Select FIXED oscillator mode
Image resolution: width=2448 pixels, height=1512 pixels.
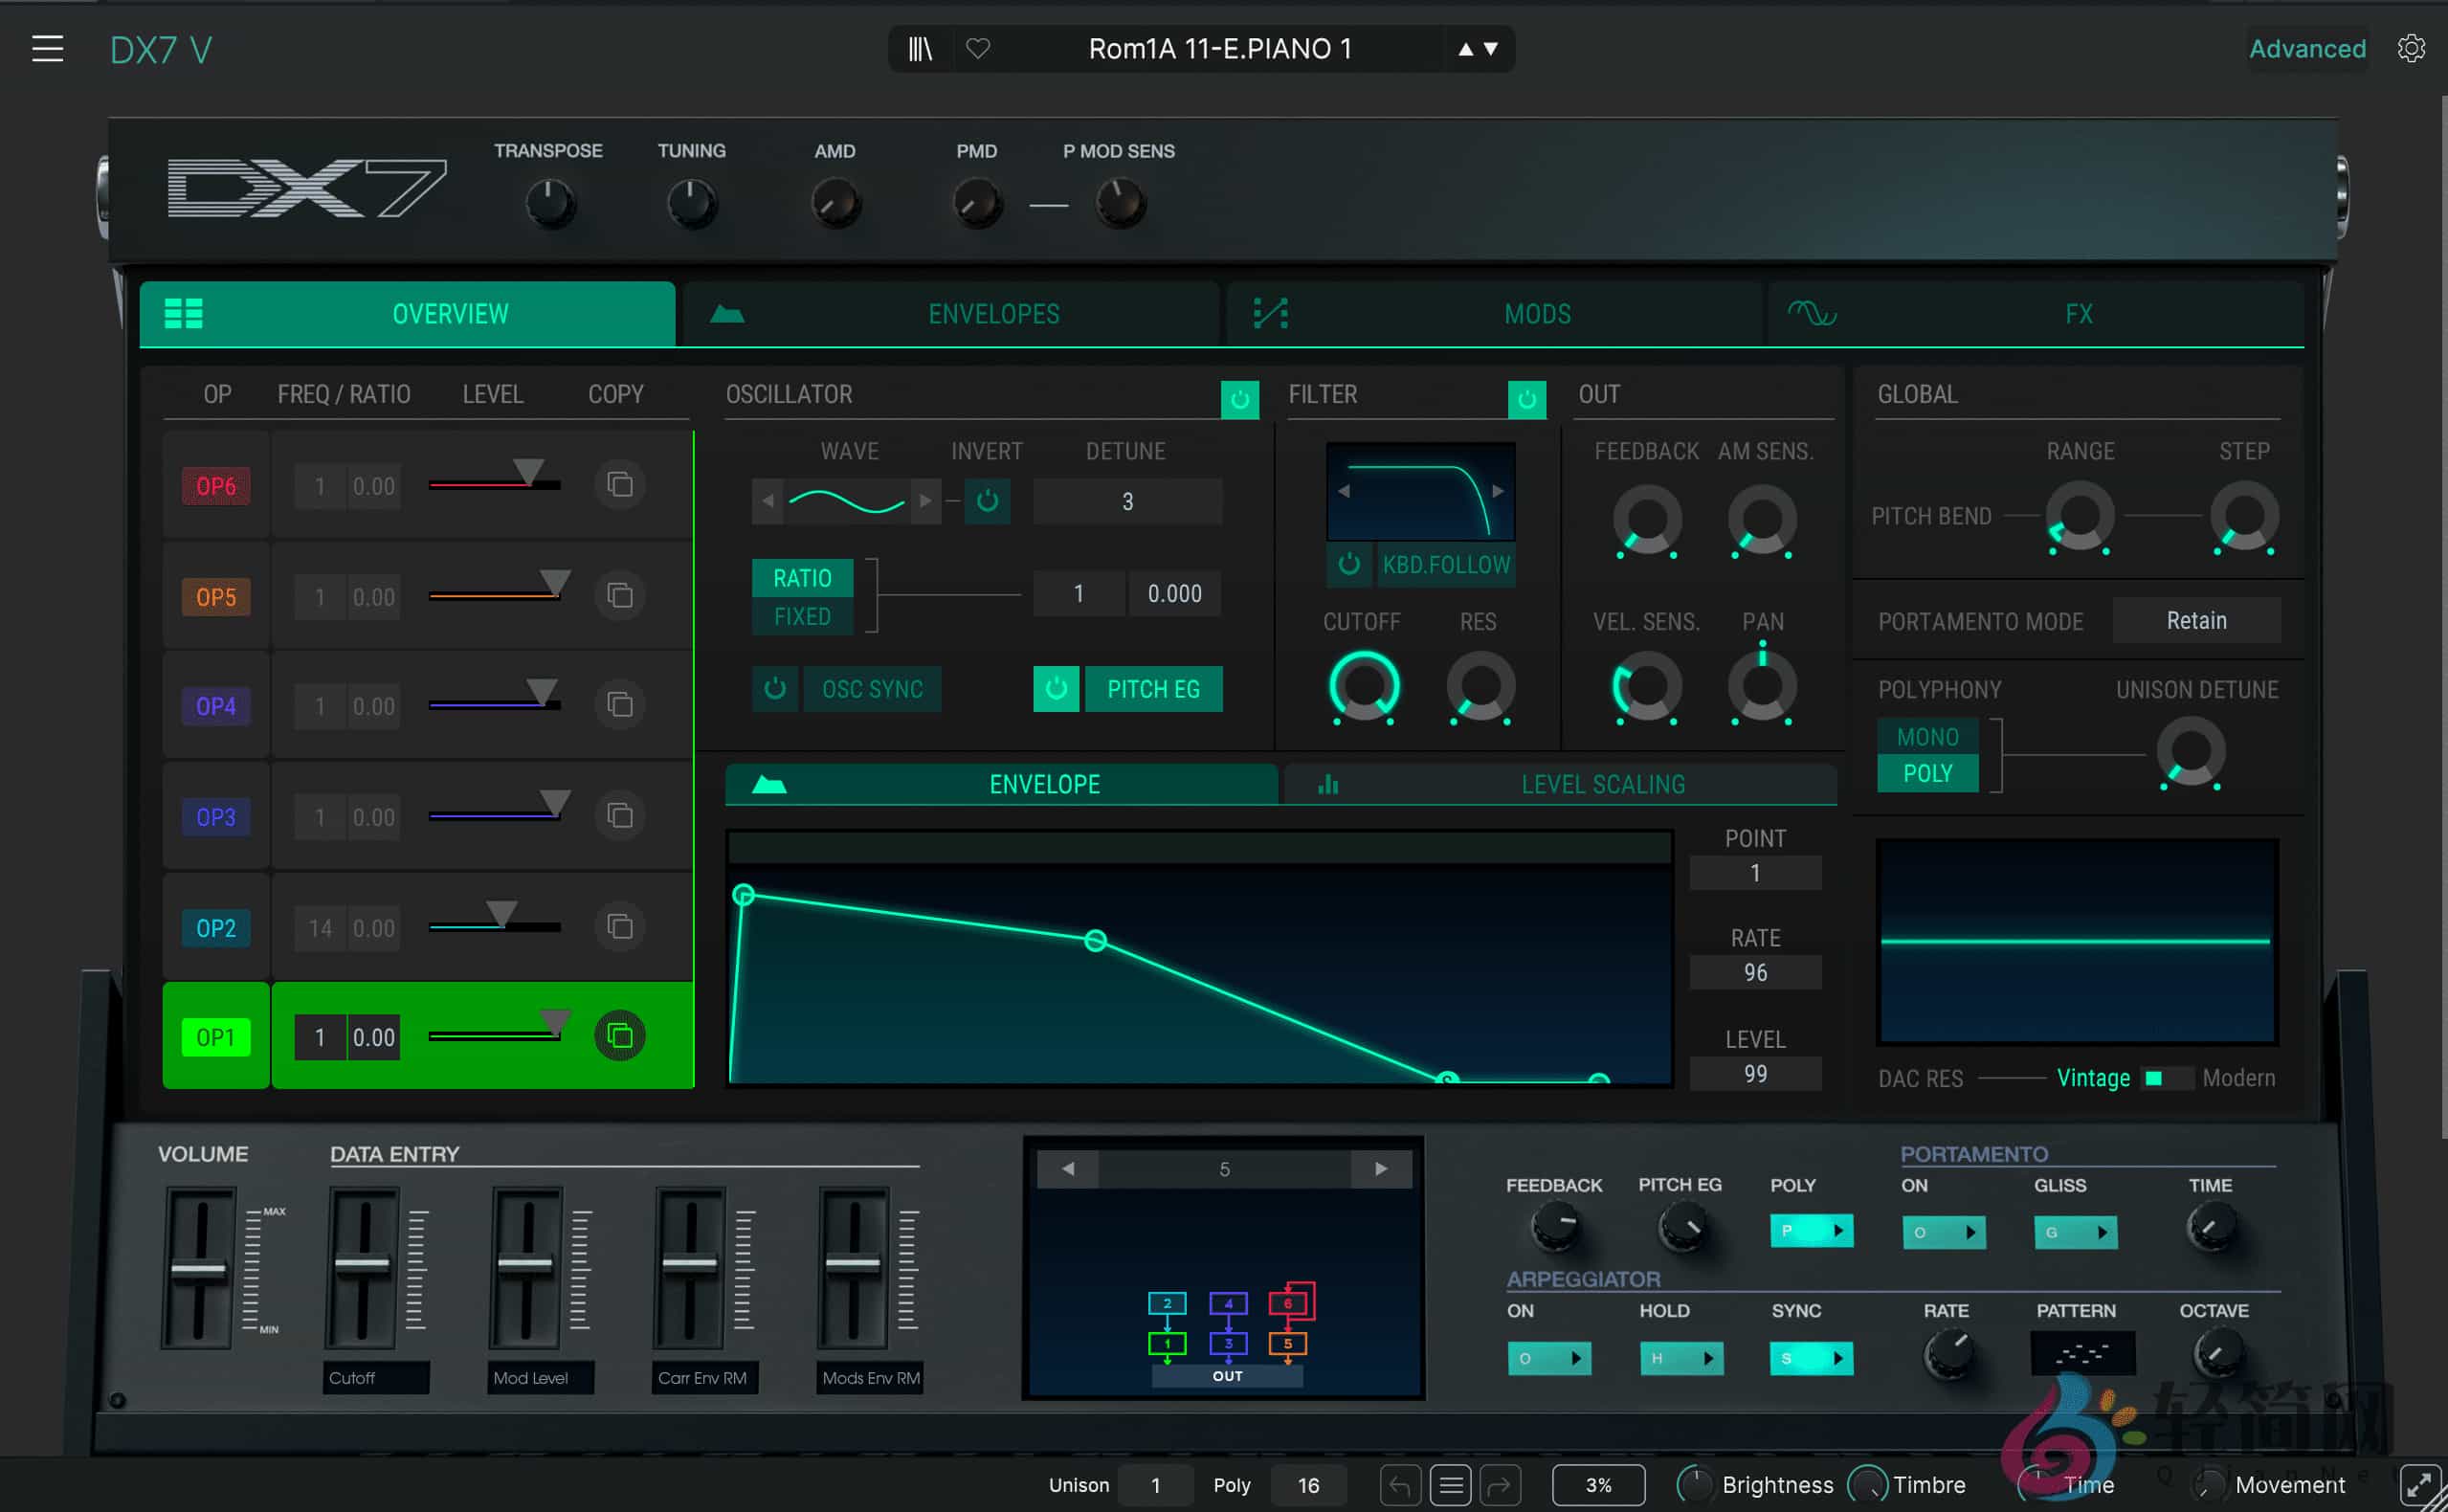point(801,615)
